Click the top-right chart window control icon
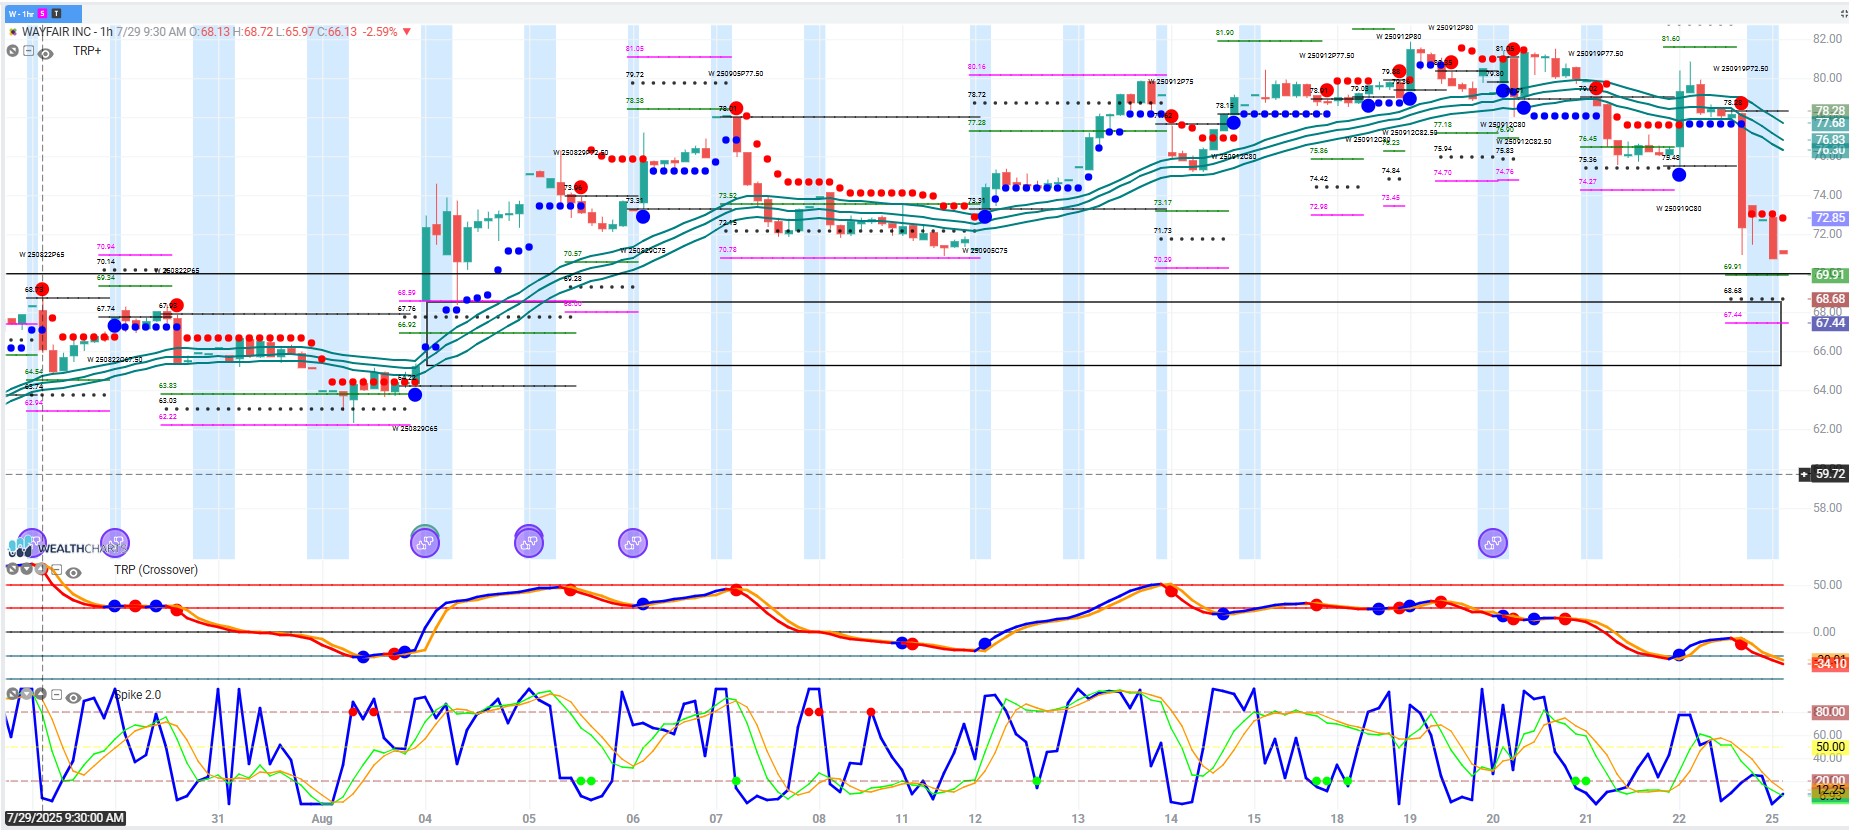The width and height of the screenshot is (1849, 830). pyautogui.click(x=1843, y=14)
